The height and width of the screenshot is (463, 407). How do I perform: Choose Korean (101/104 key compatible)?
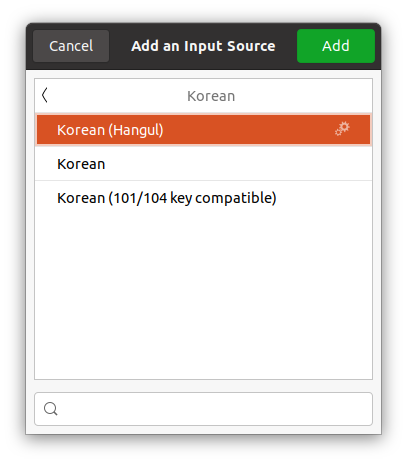pyautogui.click(x=203, y=198)
